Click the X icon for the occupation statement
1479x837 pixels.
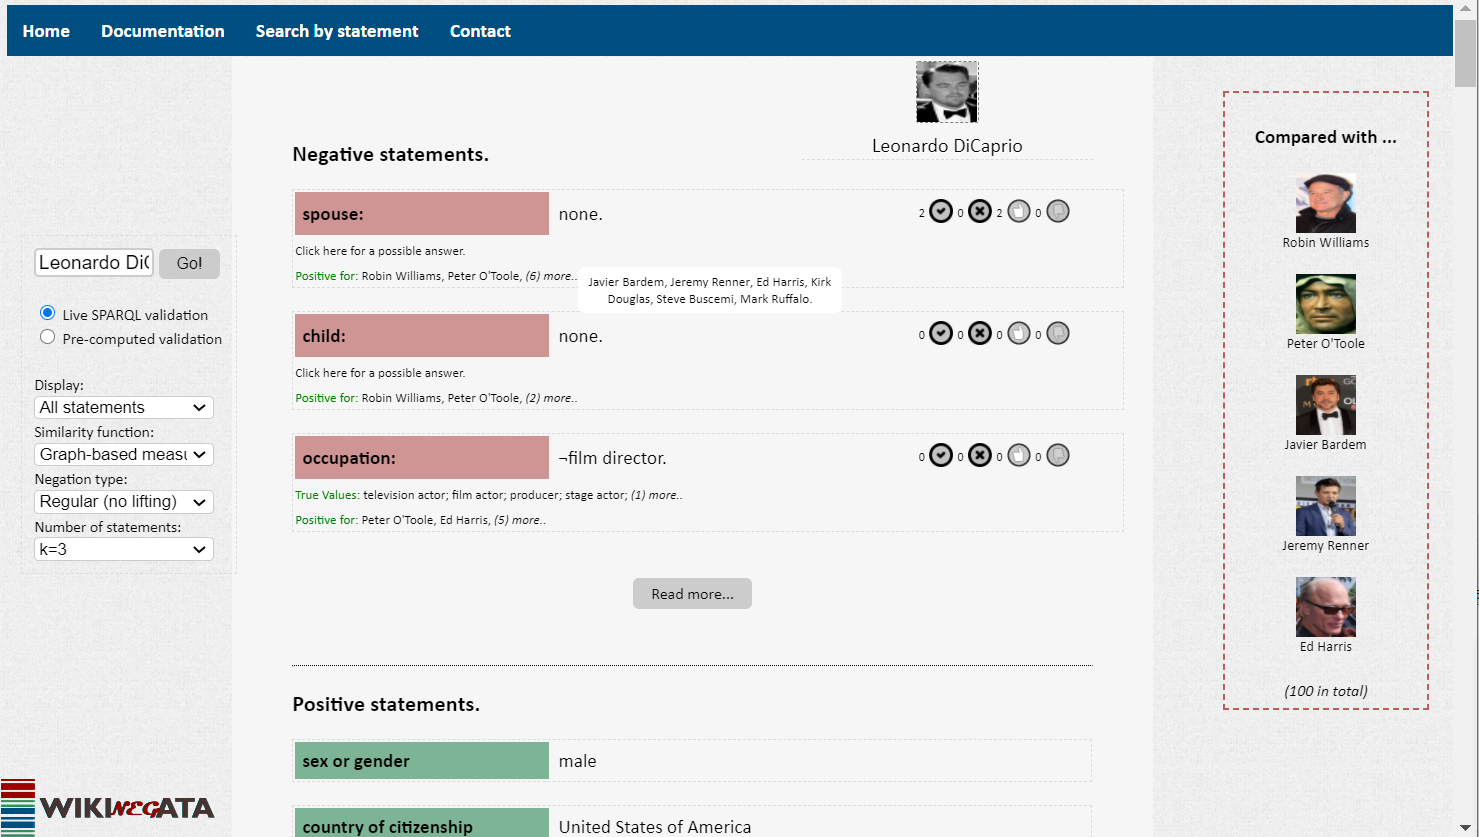click(980, 455)
